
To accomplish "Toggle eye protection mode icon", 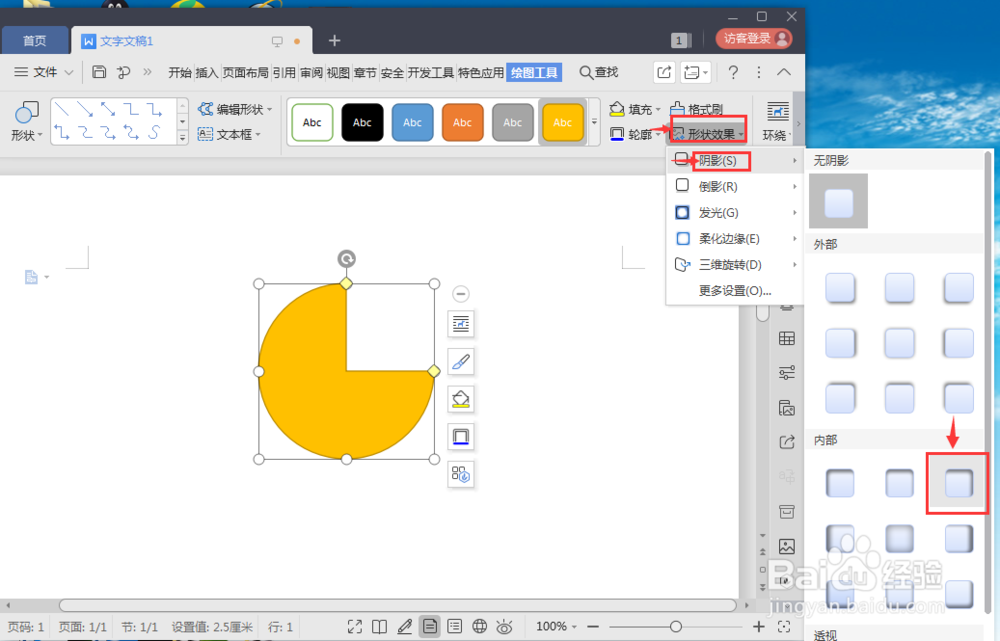I will point(504,627).
